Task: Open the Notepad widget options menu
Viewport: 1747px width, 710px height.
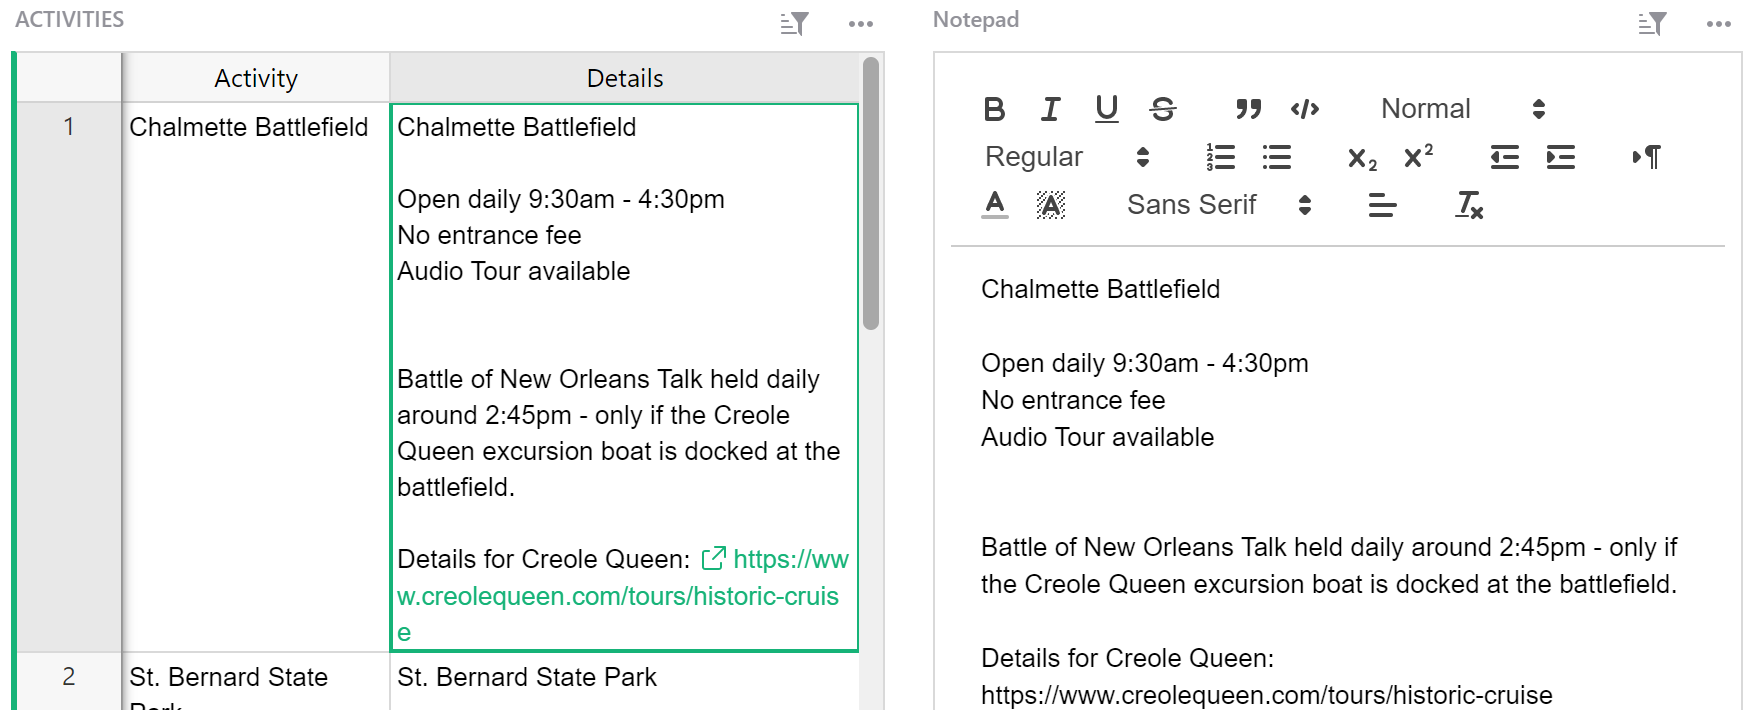Action: 1718,24
